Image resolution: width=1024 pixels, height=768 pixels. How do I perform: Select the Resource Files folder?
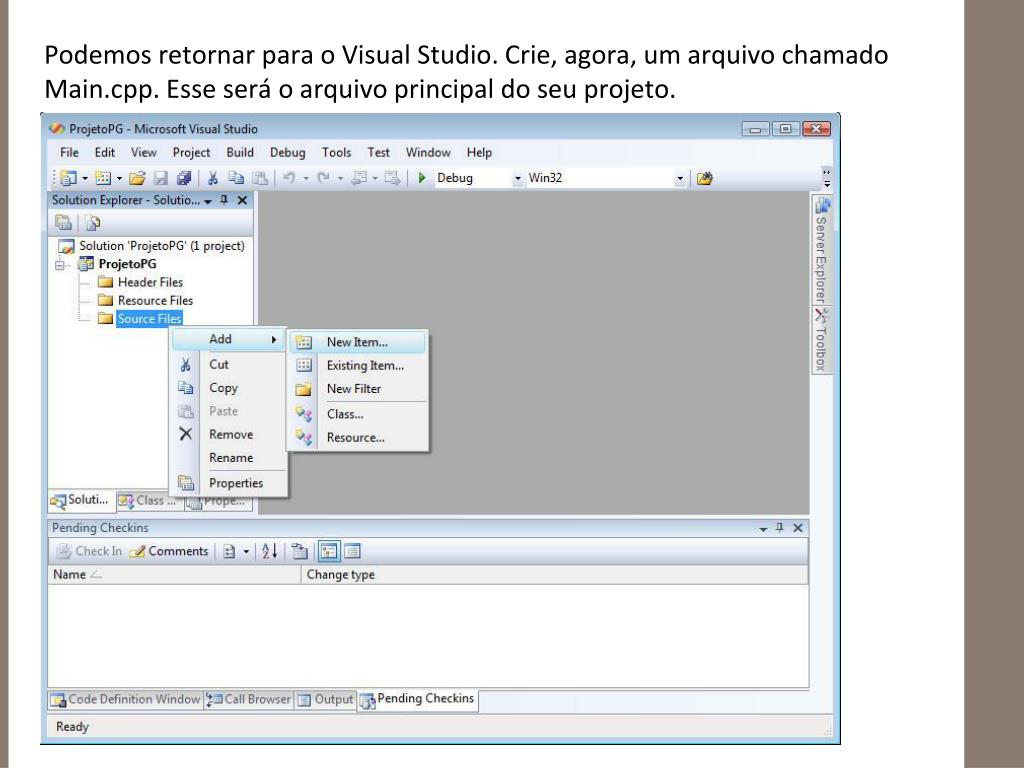pyautogui.click(x=155, y=300)
